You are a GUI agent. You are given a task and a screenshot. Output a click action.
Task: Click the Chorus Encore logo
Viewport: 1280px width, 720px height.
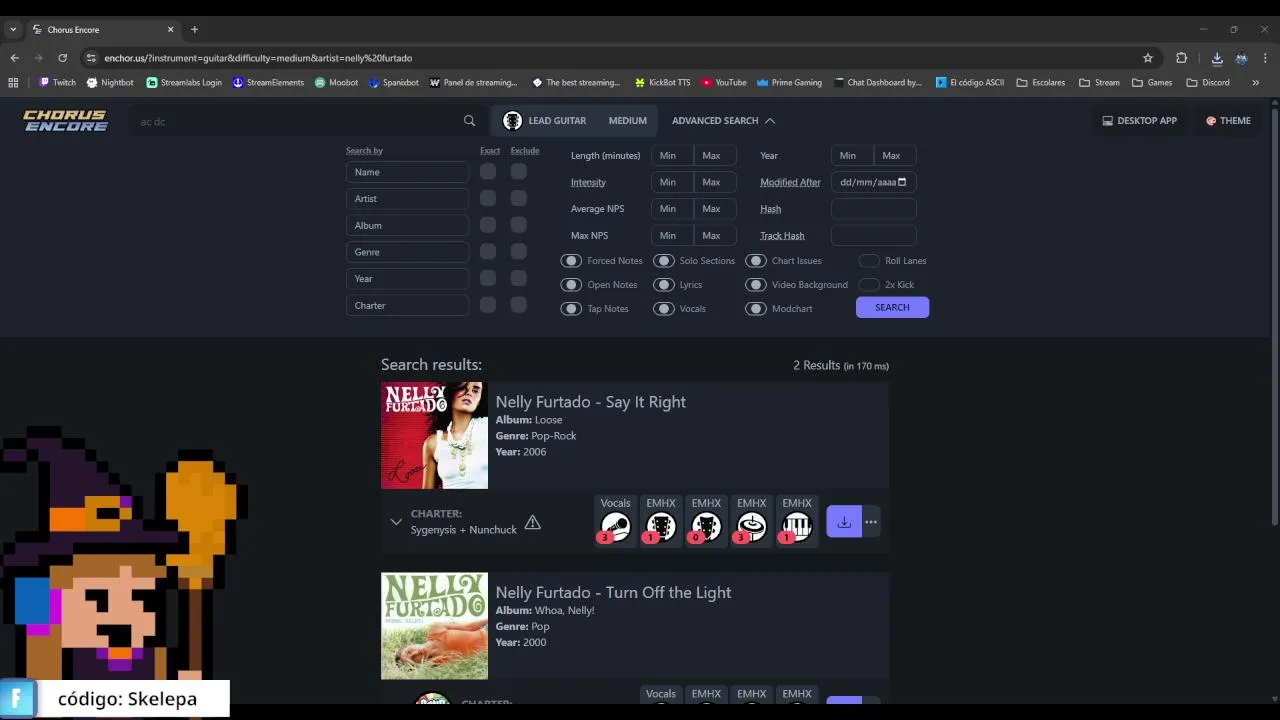click(x=65, y=121)
